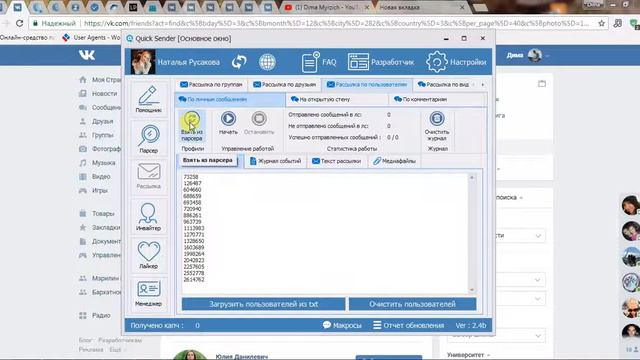Reload the page in Chrome
This screenshot has height=360, width=640.
(19, 23)
